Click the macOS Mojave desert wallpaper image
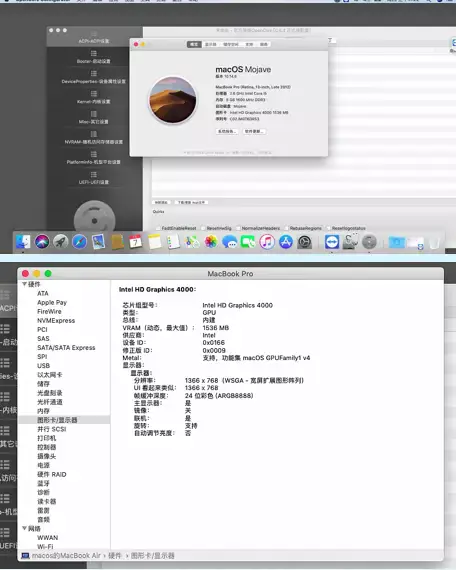 click(173, 100)
